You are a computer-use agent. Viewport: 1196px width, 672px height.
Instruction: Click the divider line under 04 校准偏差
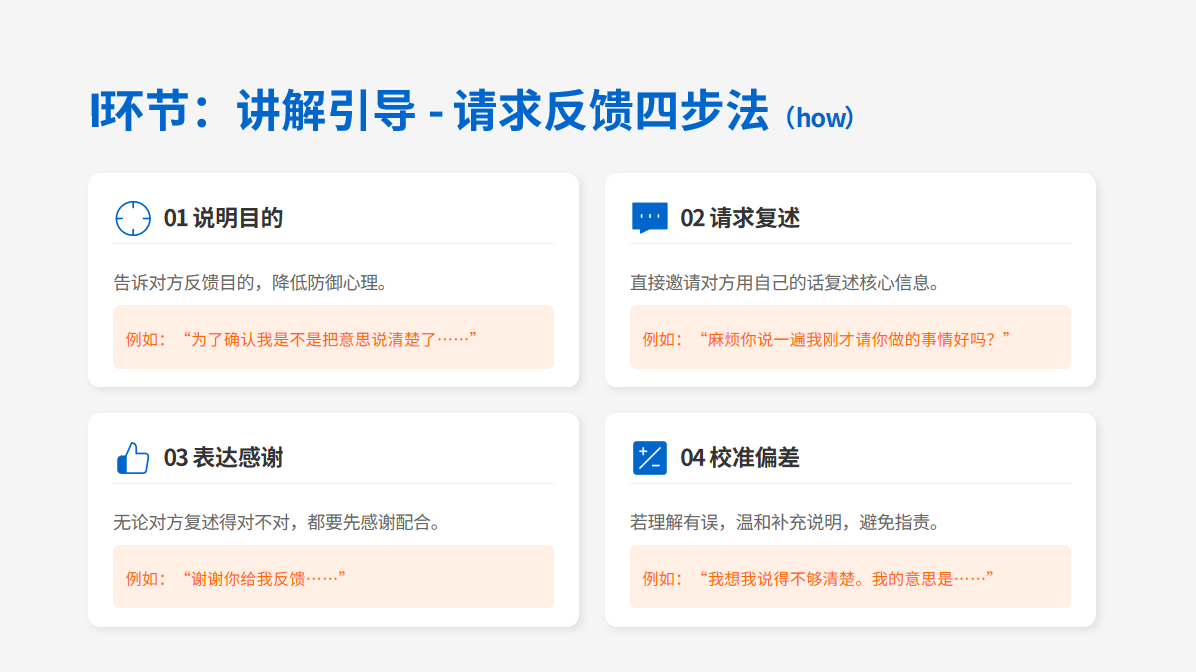point(850,483)
